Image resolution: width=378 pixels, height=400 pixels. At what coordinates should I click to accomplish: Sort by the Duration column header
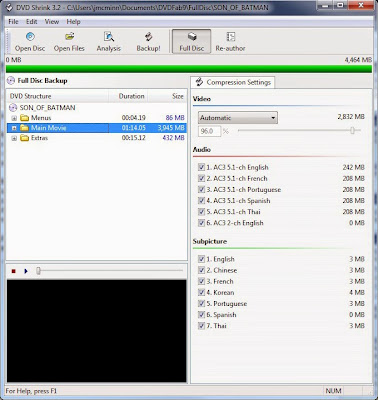click(x=129, y=96)
